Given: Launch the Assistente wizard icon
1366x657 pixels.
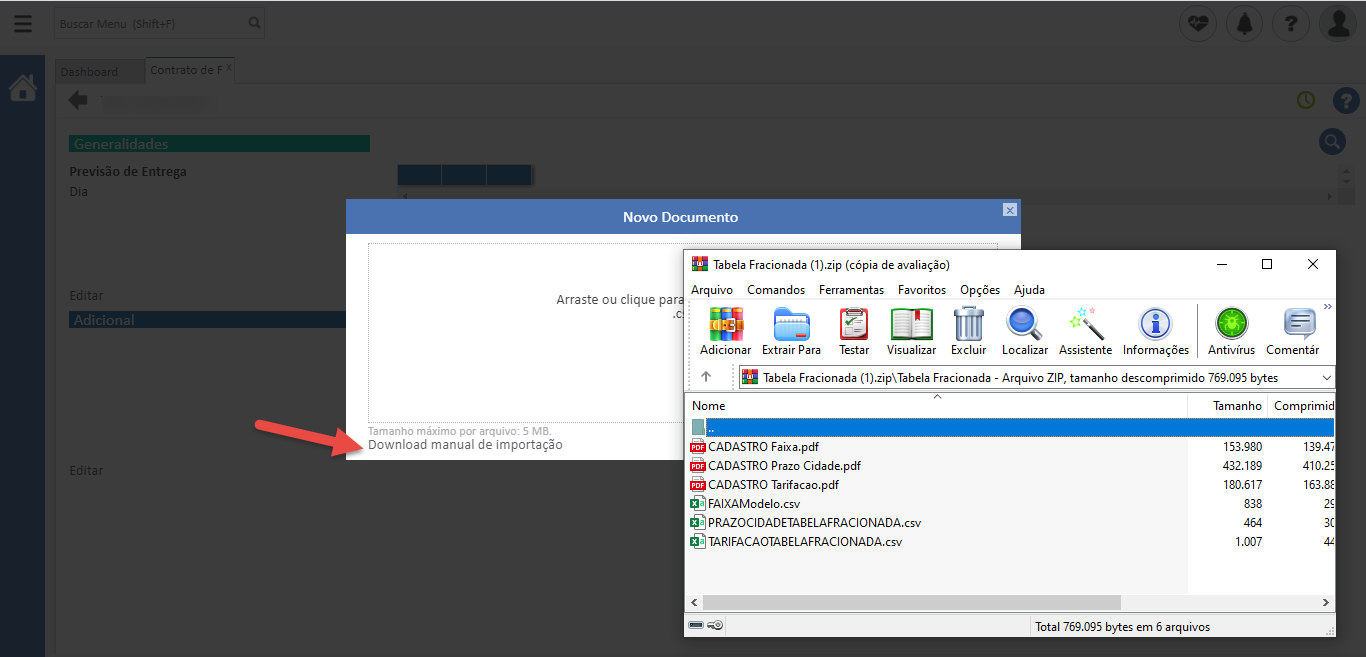Looking at the screenshot, I should tap(1085, 325).
